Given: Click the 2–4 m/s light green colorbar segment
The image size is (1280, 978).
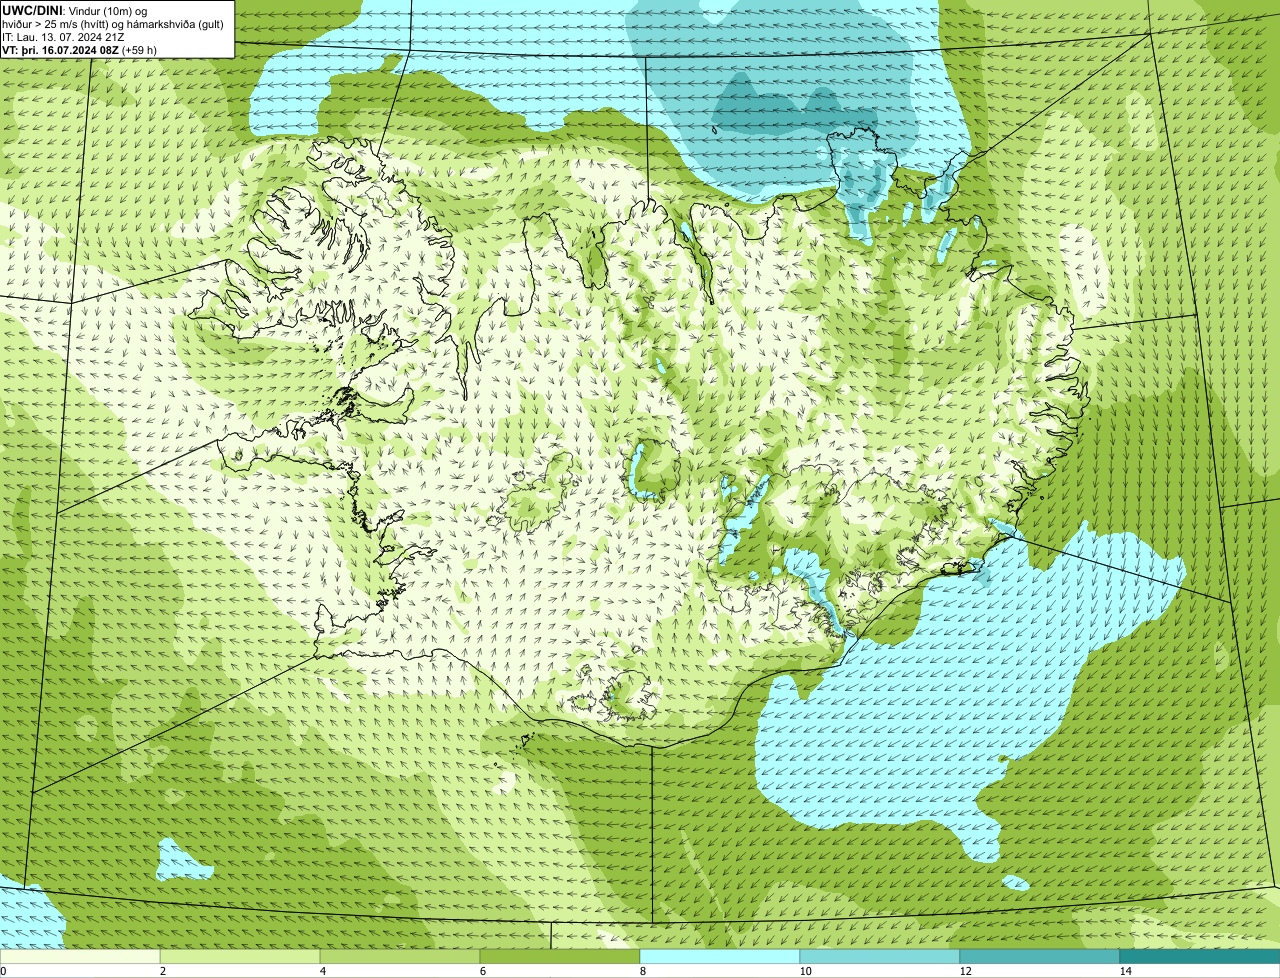Looking at the screenshot, I should [x=240, y=956].
